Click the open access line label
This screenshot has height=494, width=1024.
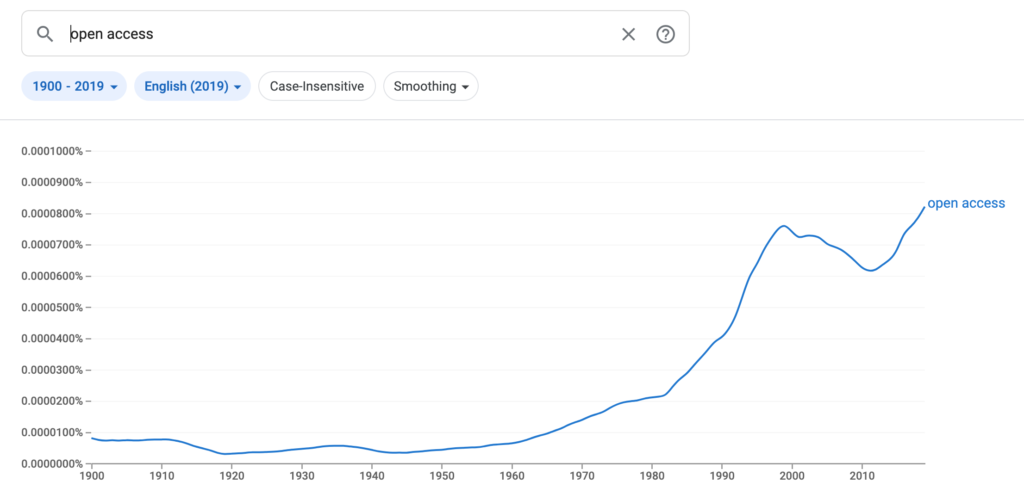(x=966, y=204)
